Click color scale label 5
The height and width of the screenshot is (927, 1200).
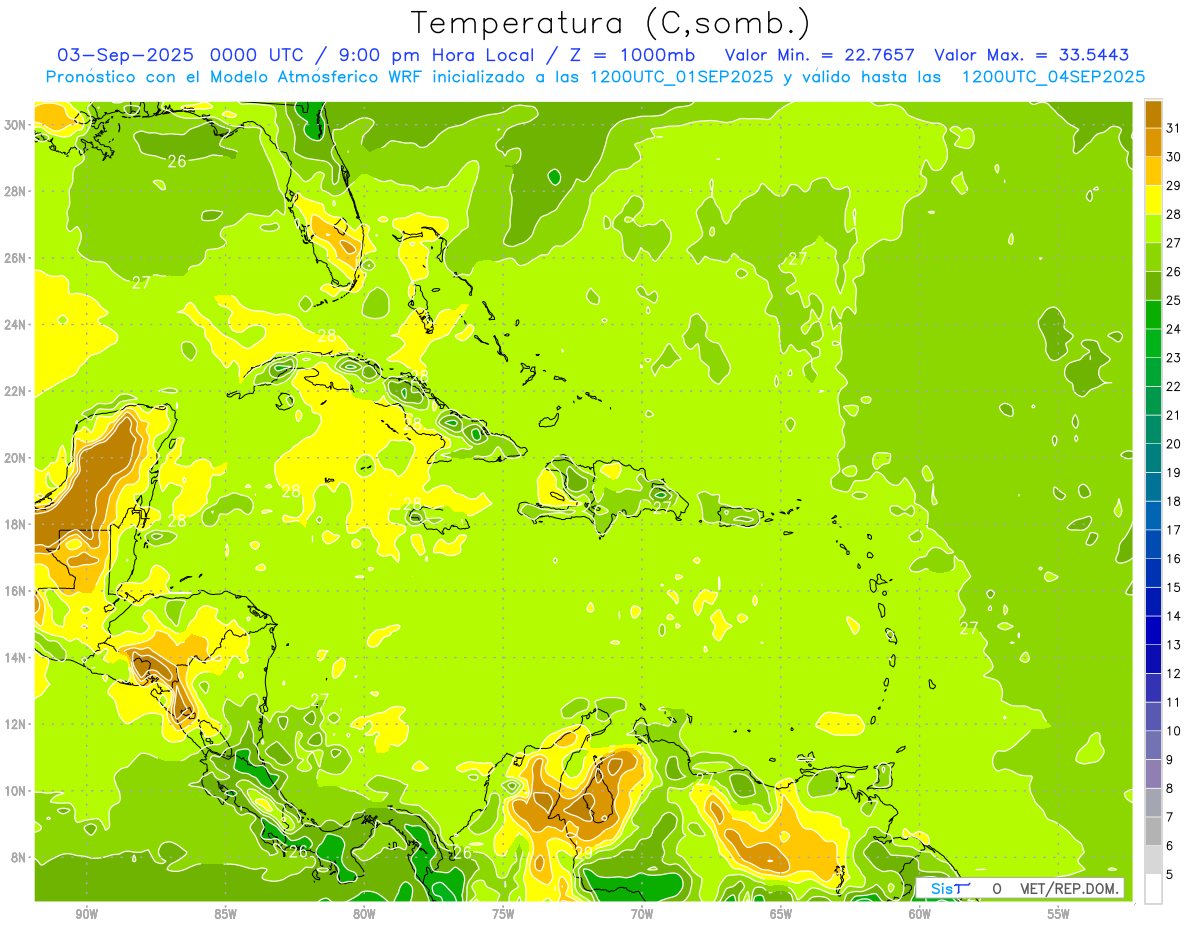coord(1170,875)
